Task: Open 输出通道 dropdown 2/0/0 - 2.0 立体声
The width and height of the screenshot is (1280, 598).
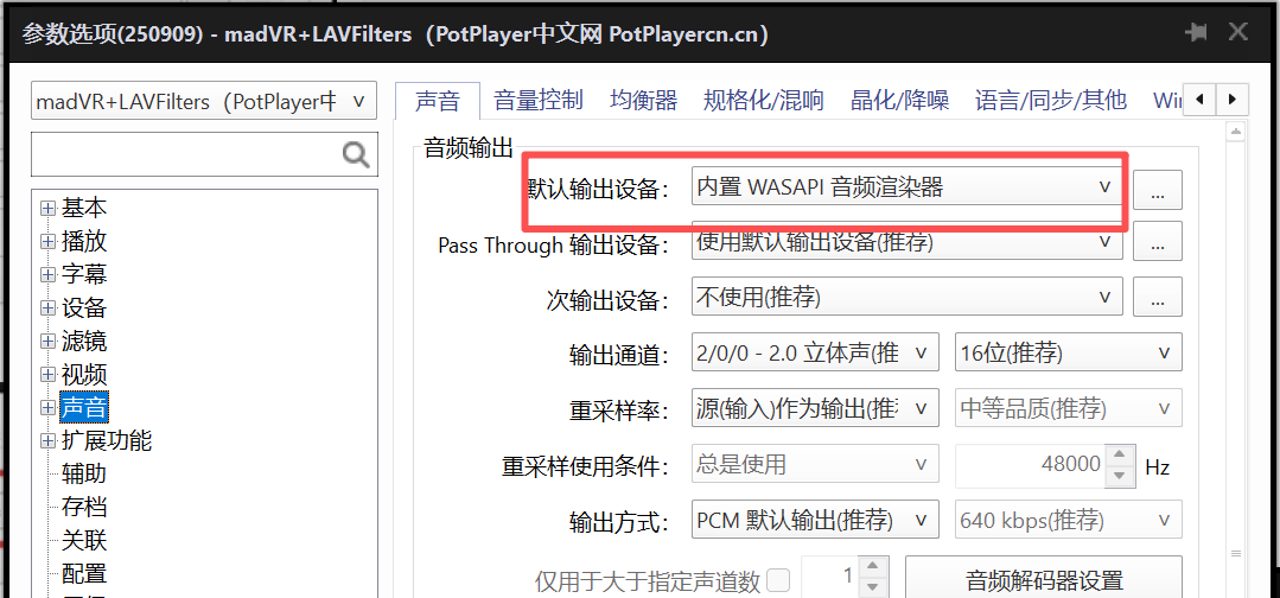Action: click(x=815, y=352)
